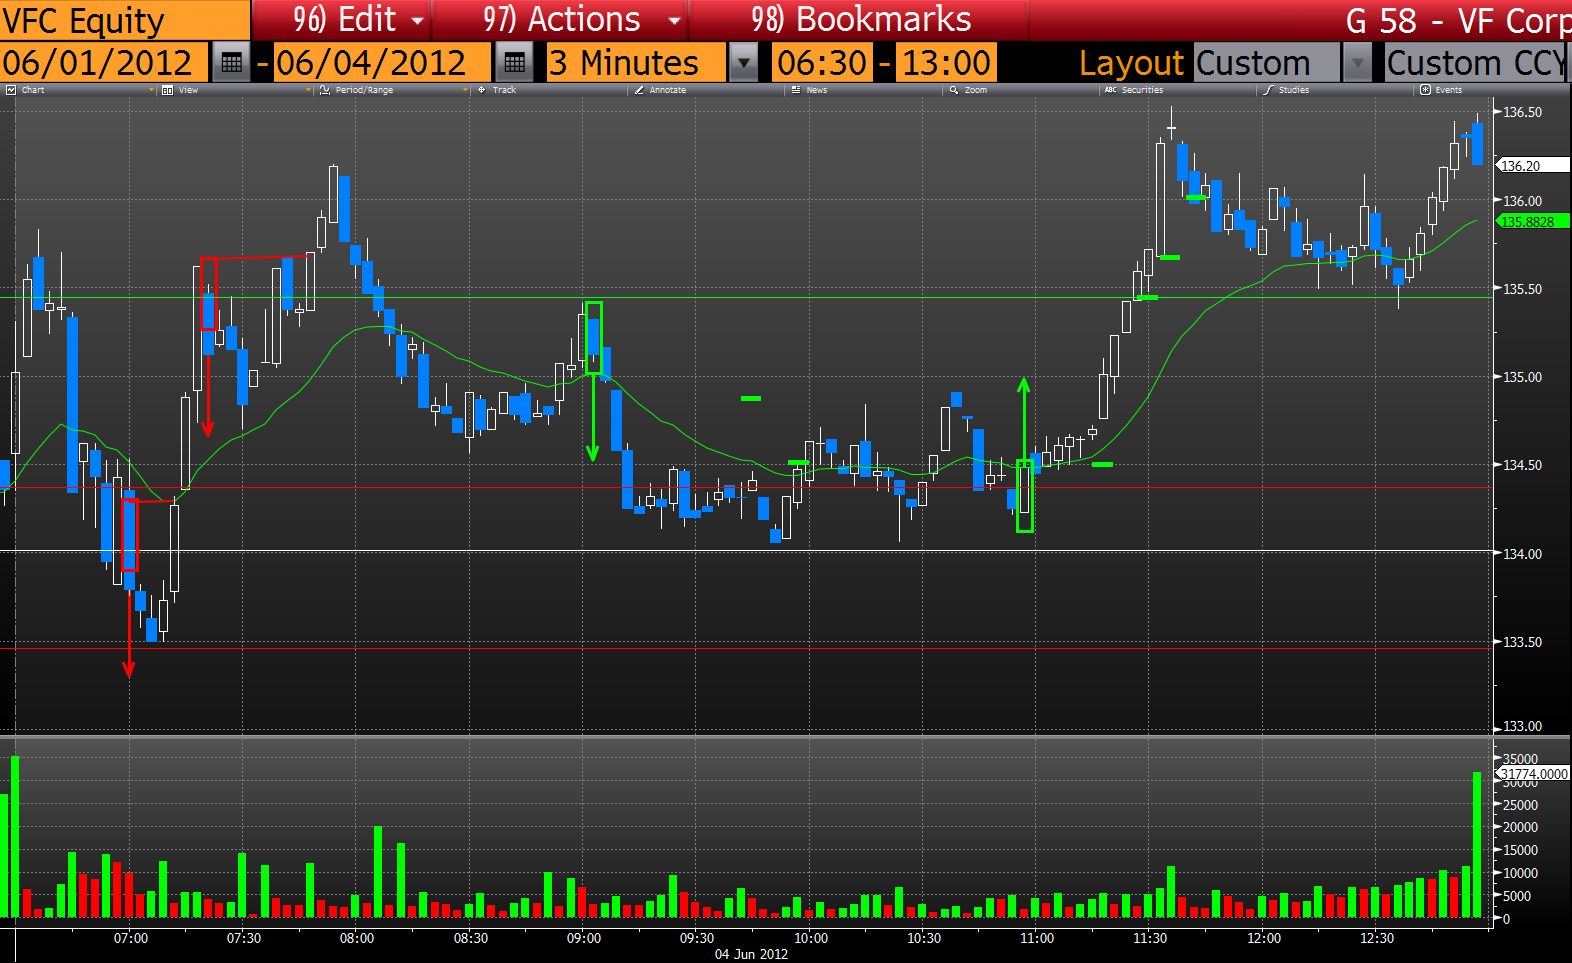Click the orange Layout label
The height and width of the screenshot is (963, 1572).
click(1131, 63)
